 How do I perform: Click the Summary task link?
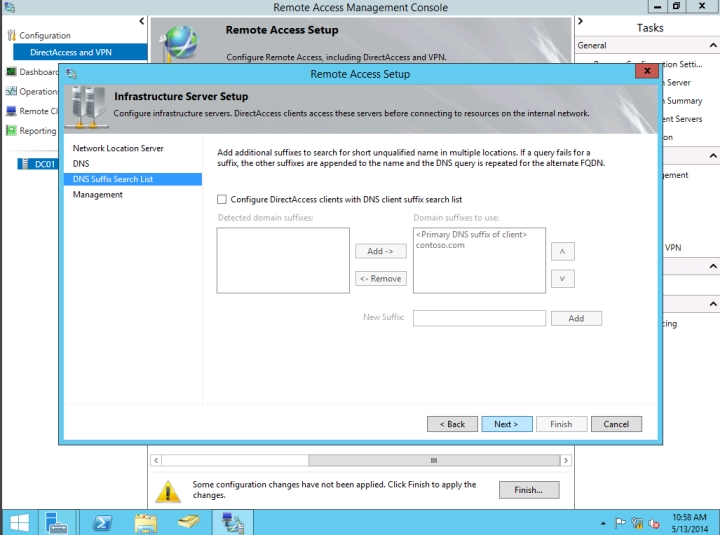tap(684, 101)
